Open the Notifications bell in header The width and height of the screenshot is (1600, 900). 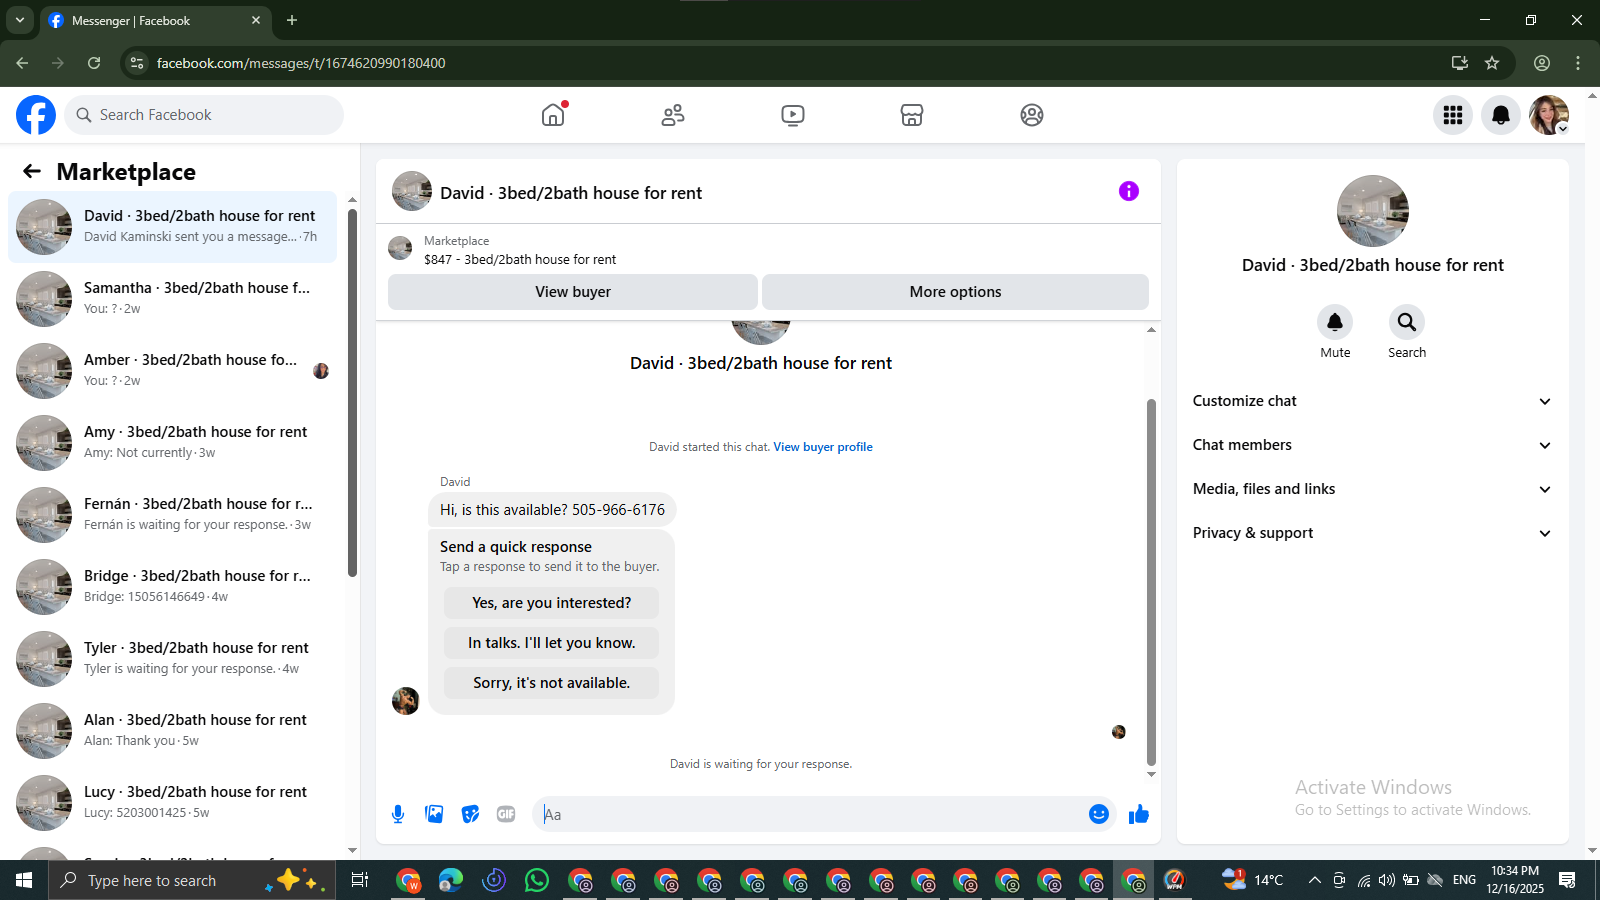coord(1501,115)
